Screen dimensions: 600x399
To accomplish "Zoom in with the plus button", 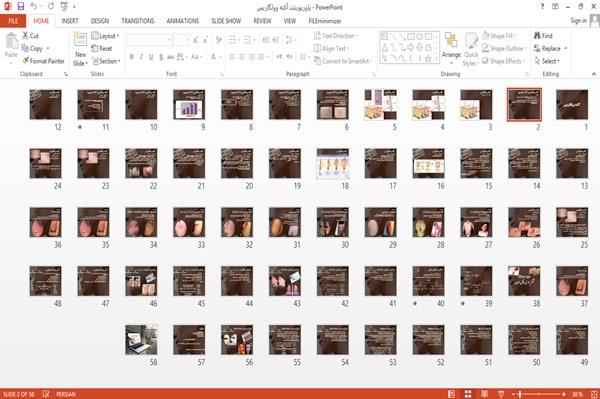I will pyautogui.click(x=564, y=394).
